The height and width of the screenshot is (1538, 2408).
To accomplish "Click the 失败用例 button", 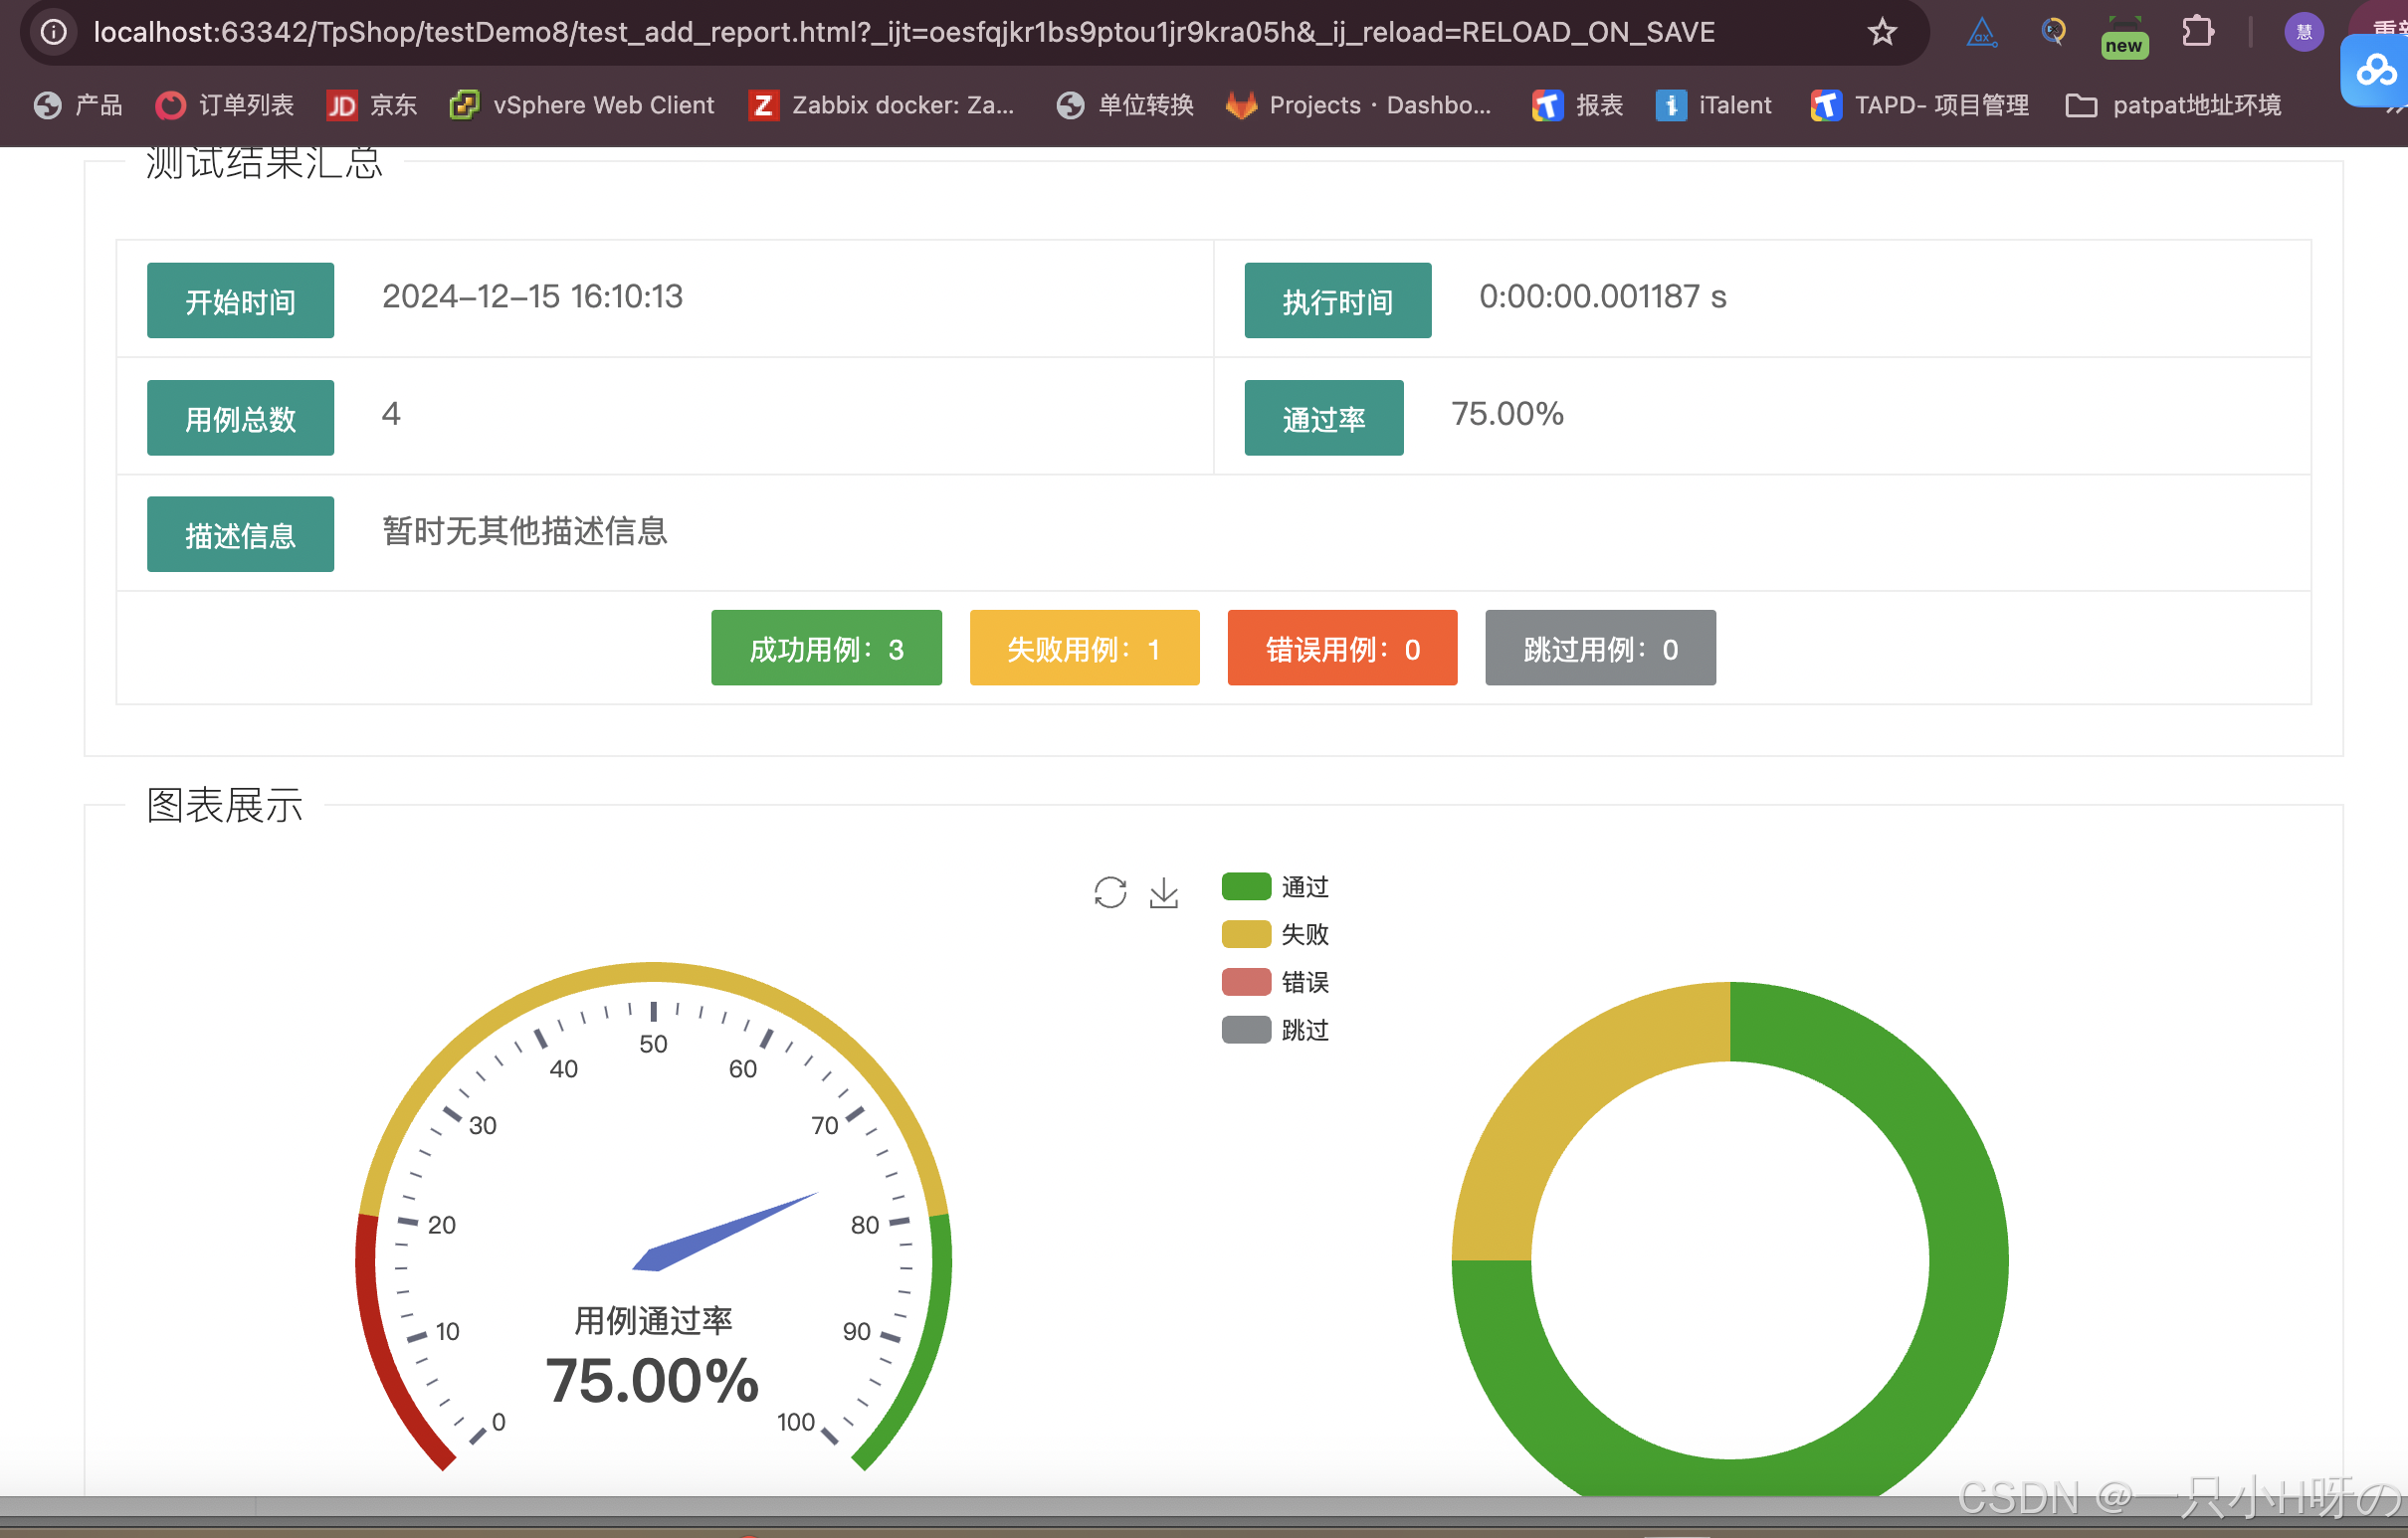I will tap(1084, 648).
